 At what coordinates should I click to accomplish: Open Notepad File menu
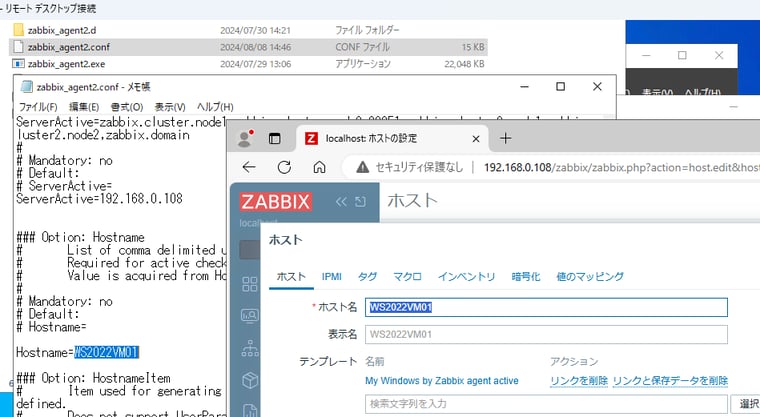38,107
